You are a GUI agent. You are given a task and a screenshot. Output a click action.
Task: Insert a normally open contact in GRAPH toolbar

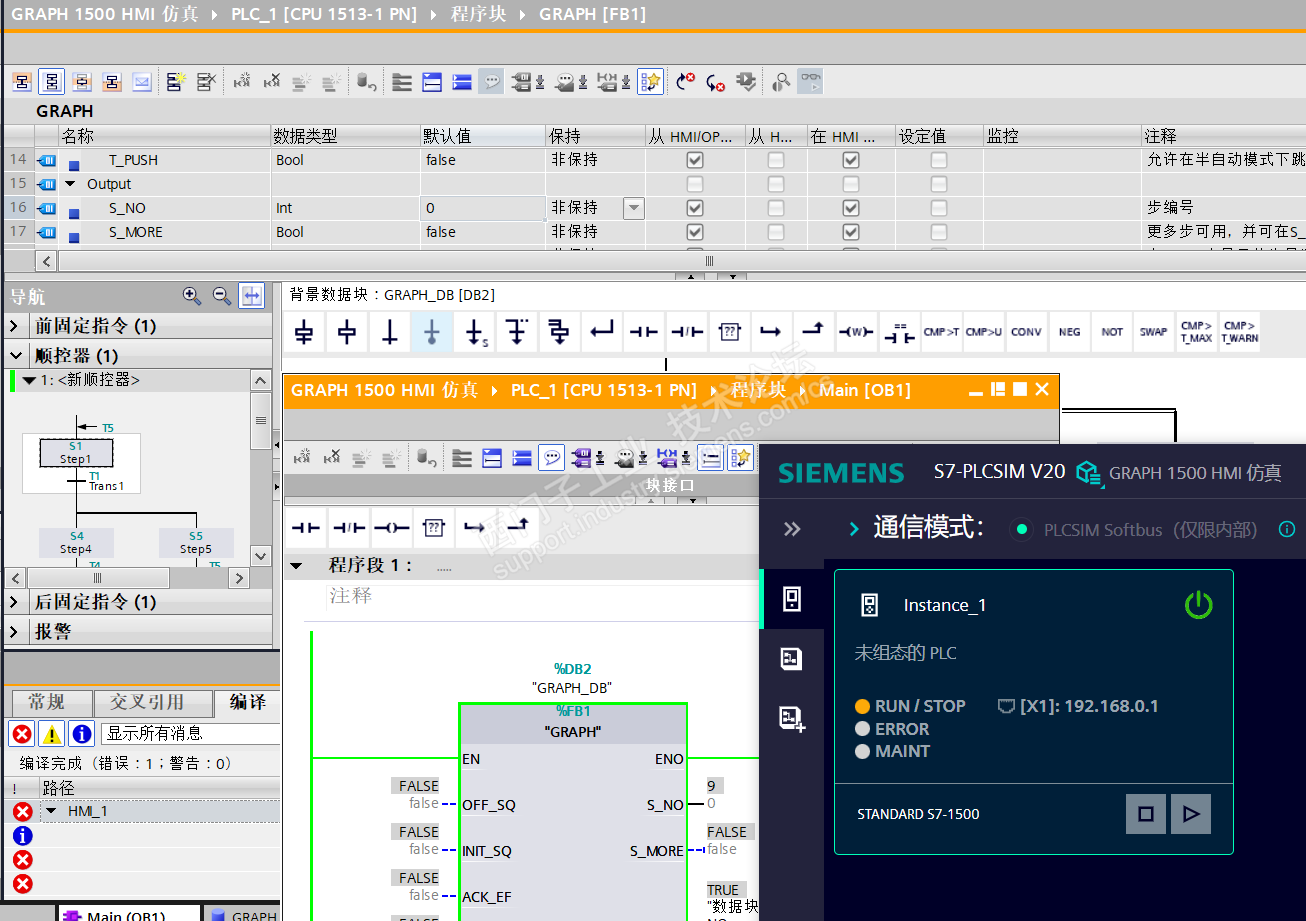pos(643,332)
